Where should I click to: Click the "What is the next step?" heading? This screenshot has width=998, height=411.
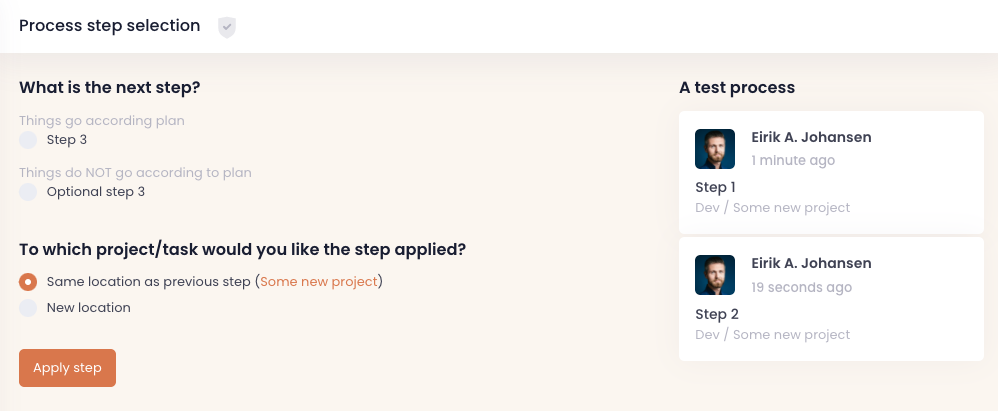(x=110, y=88)
